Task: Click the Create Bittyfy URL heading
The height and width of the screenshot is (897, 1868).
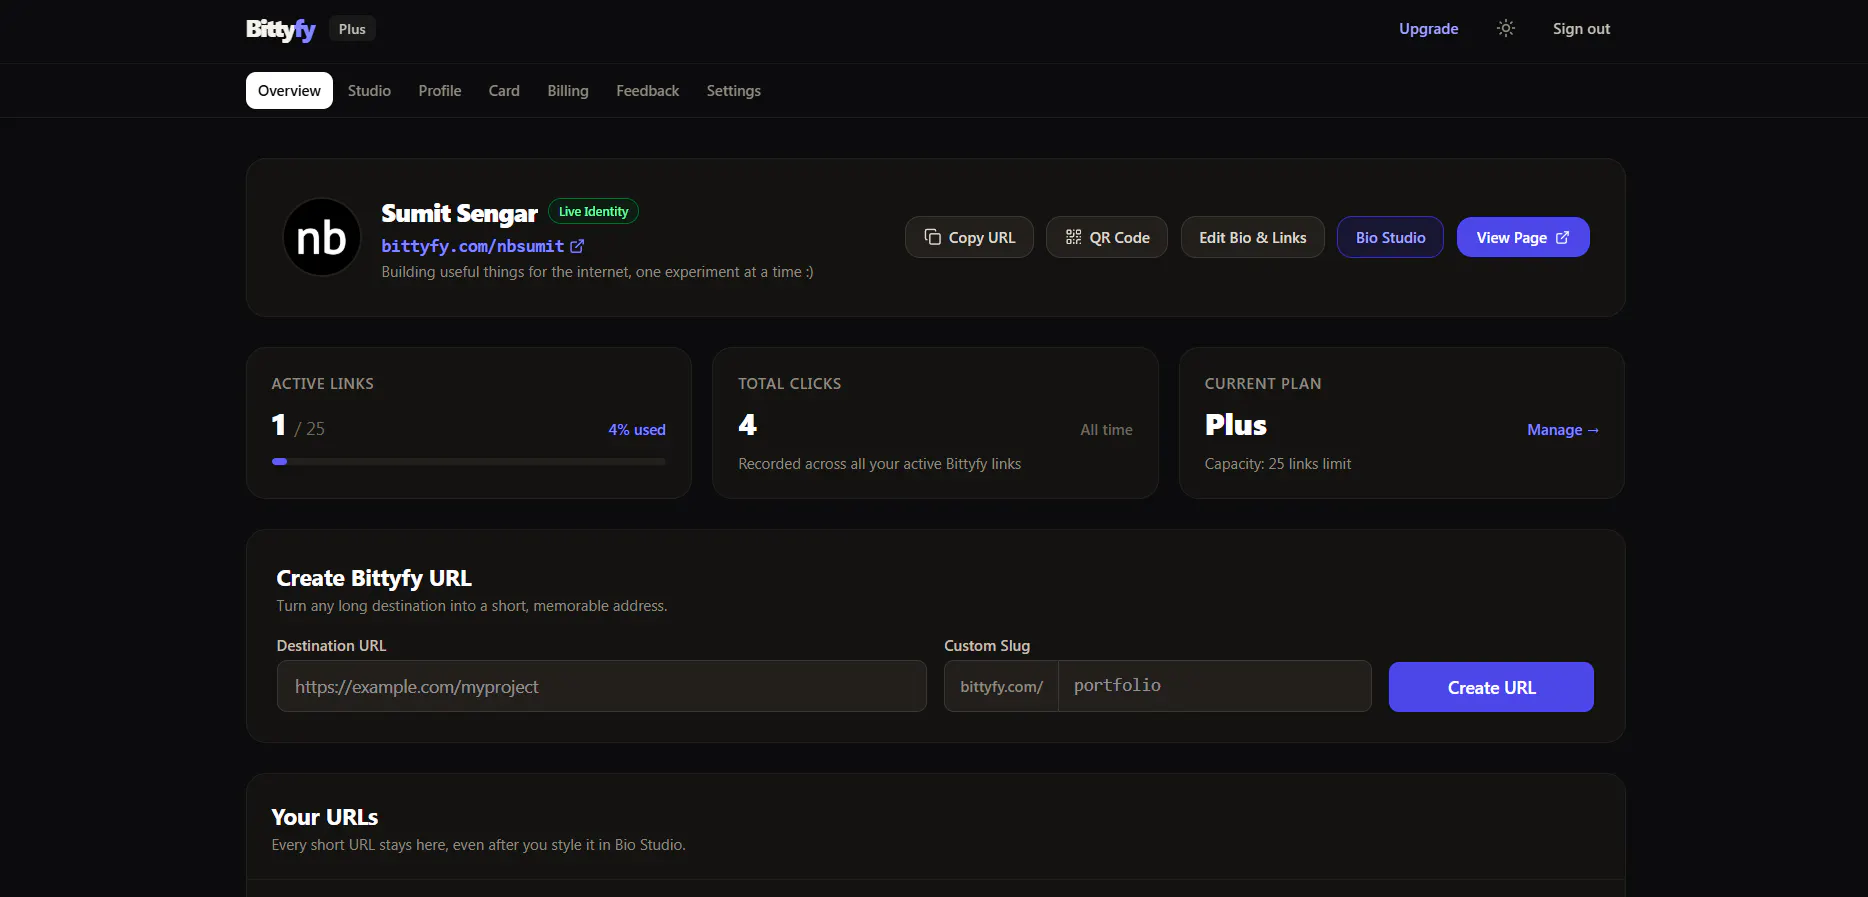Action: click(374, 578)
